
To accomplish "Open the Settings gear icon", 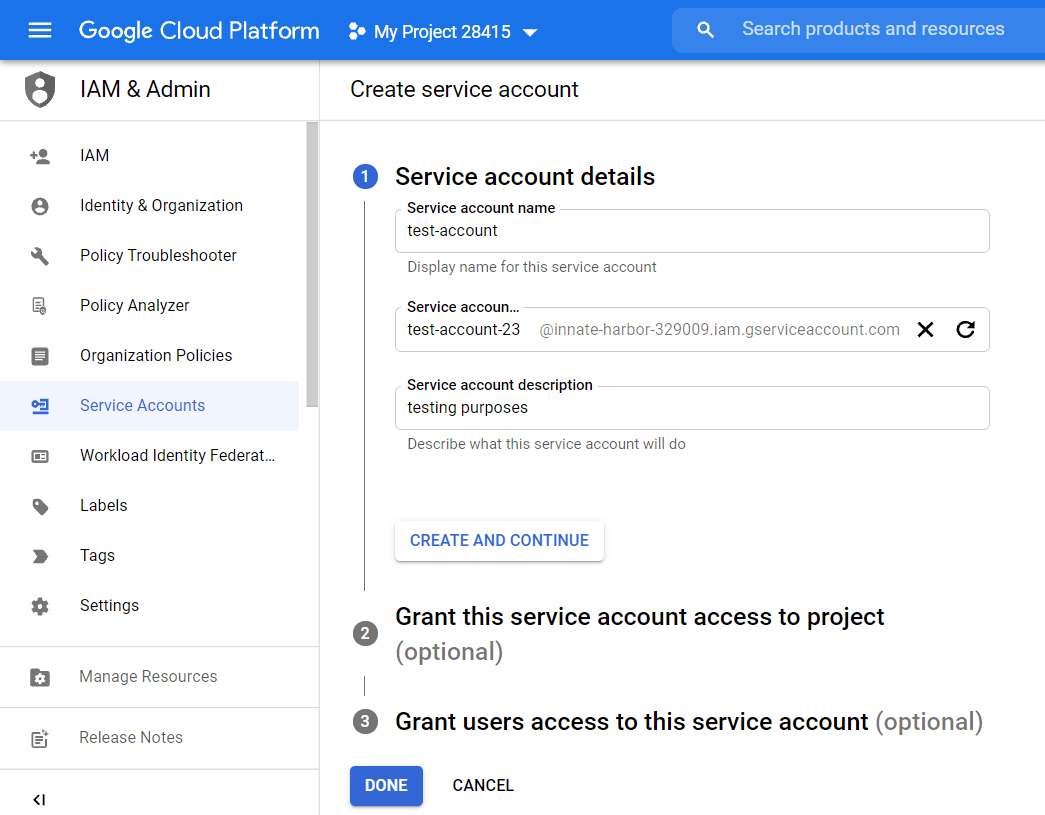I will (38, 605).
